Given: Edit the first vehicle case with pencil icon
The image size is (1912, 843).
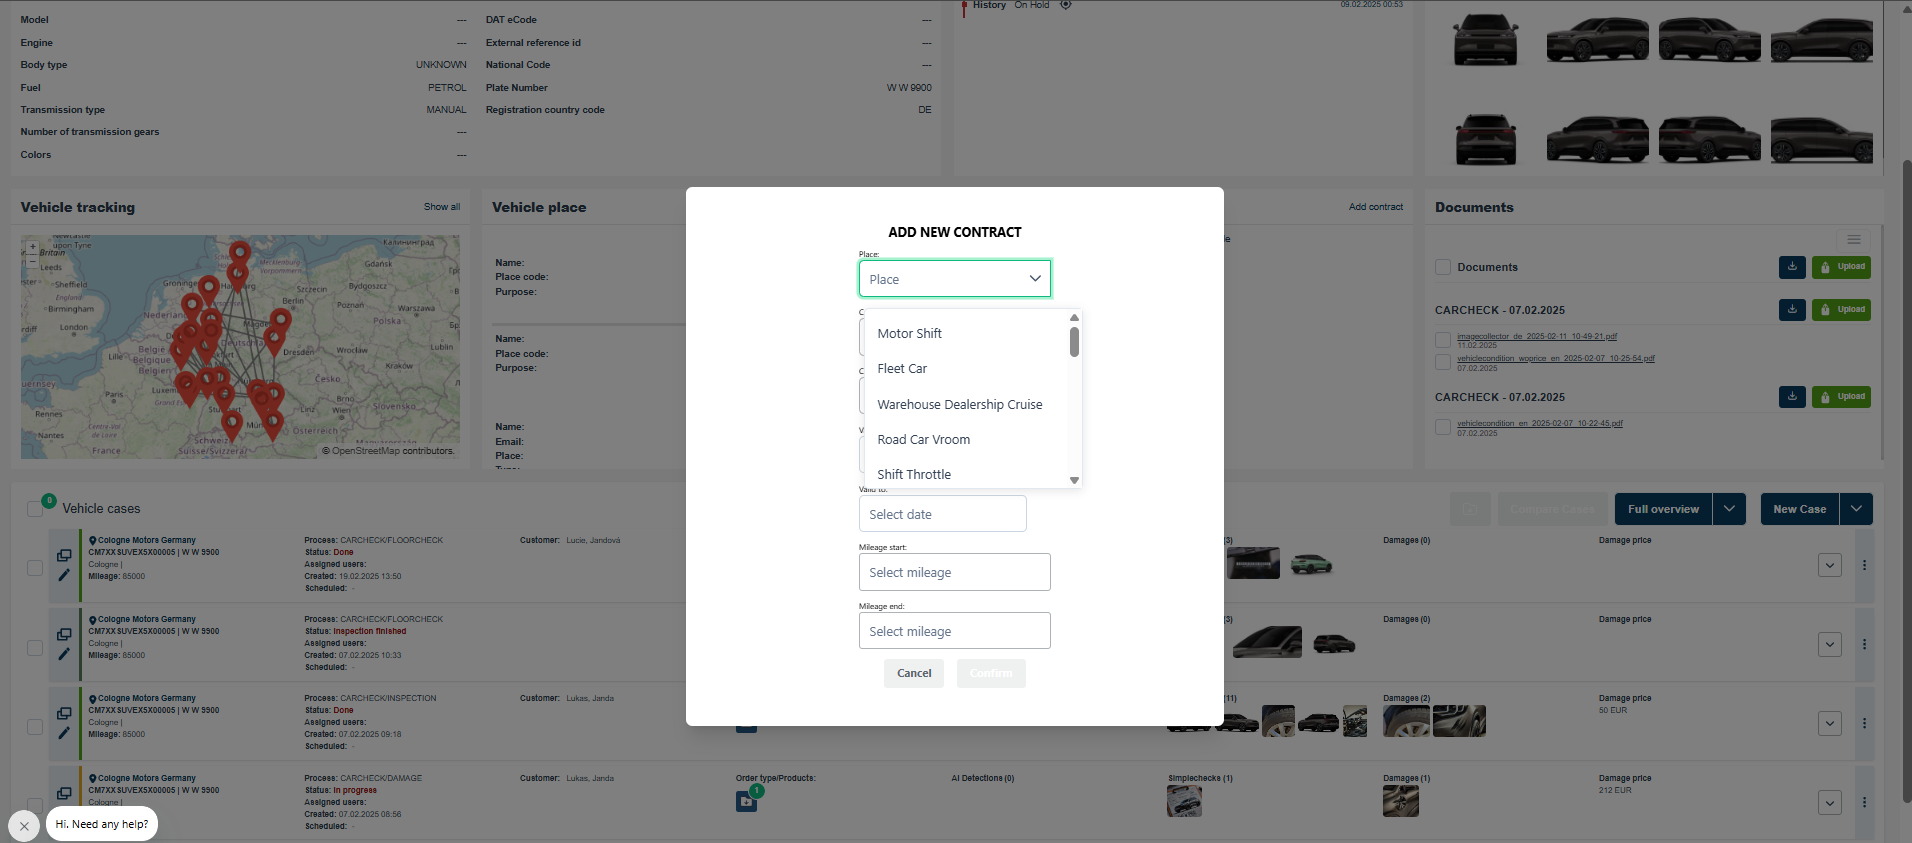Looking at the screenshot, I should pyautogui.click(x=64, y=575).
